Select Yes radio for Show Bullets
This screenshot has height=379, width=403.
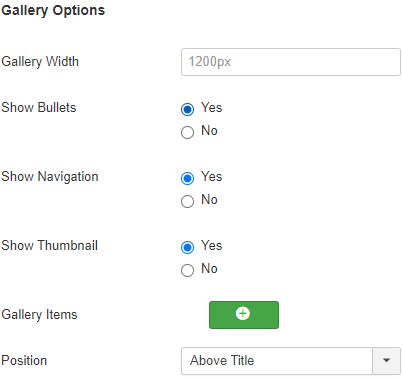[x=187, y=109]
